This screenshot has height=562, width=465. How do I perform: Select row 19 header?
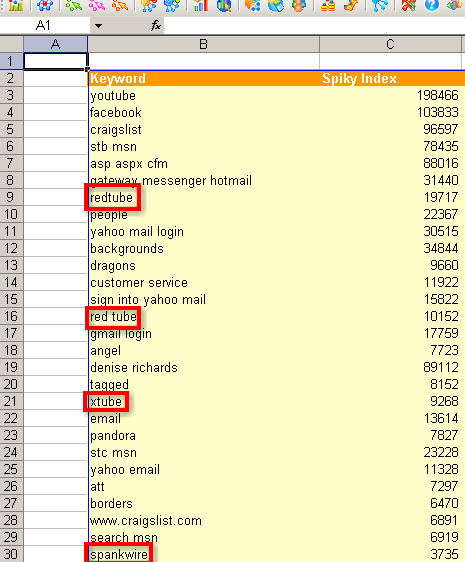[11, 367]
